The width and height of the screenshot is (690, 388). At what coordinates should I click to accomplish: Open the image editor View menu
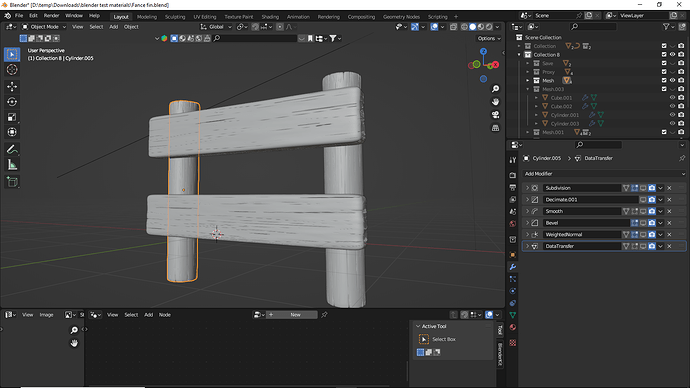[27, 315]
